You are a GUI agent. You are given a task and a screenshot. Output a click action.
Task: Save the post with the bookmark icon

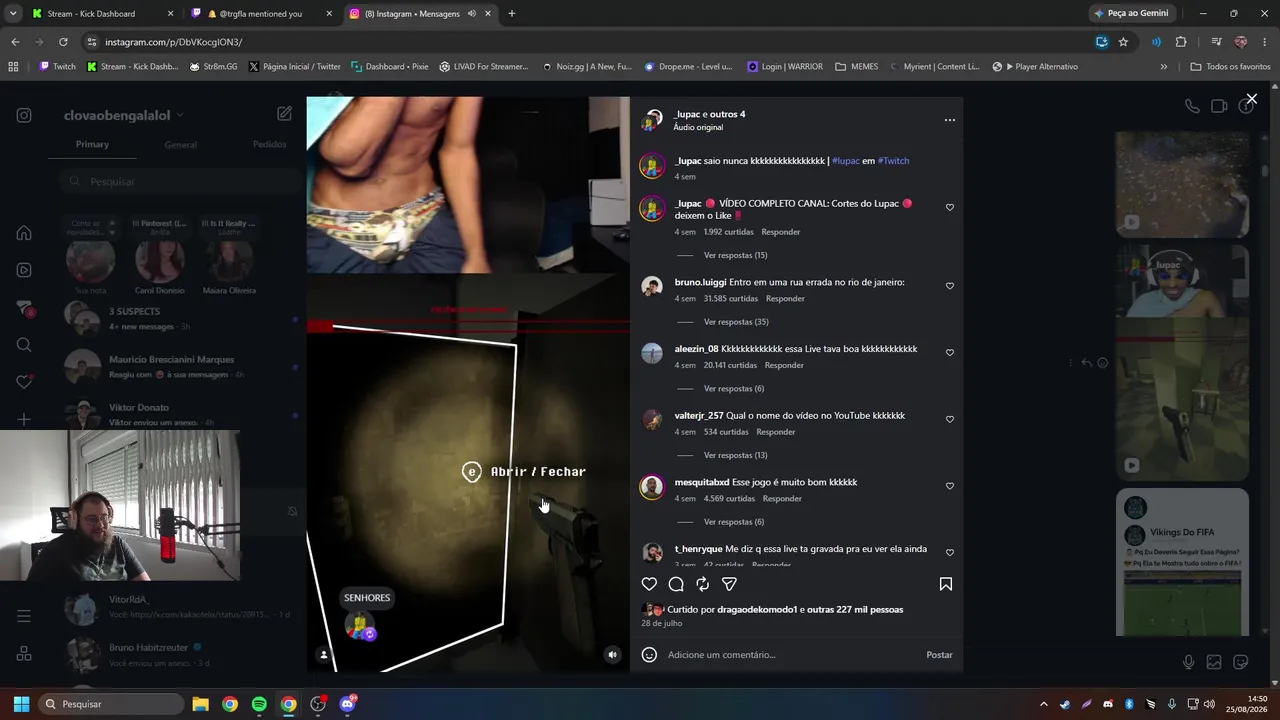tap(946, 584)
